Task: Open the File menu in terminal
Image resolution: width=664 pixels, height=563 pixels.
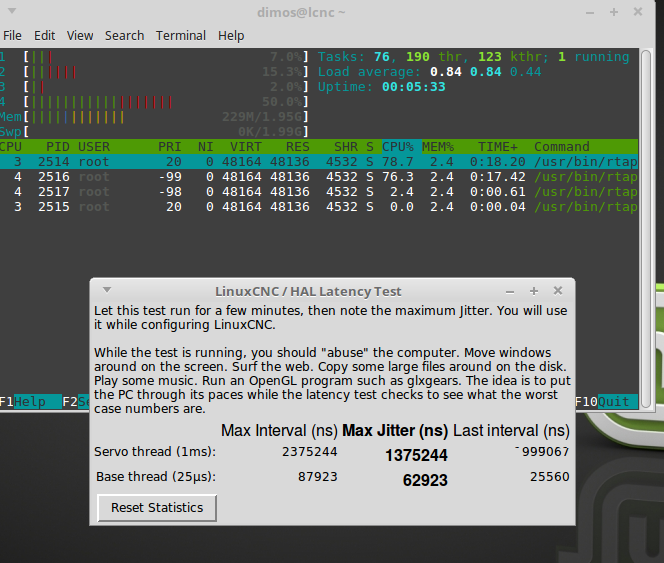Action: (12, 36)
